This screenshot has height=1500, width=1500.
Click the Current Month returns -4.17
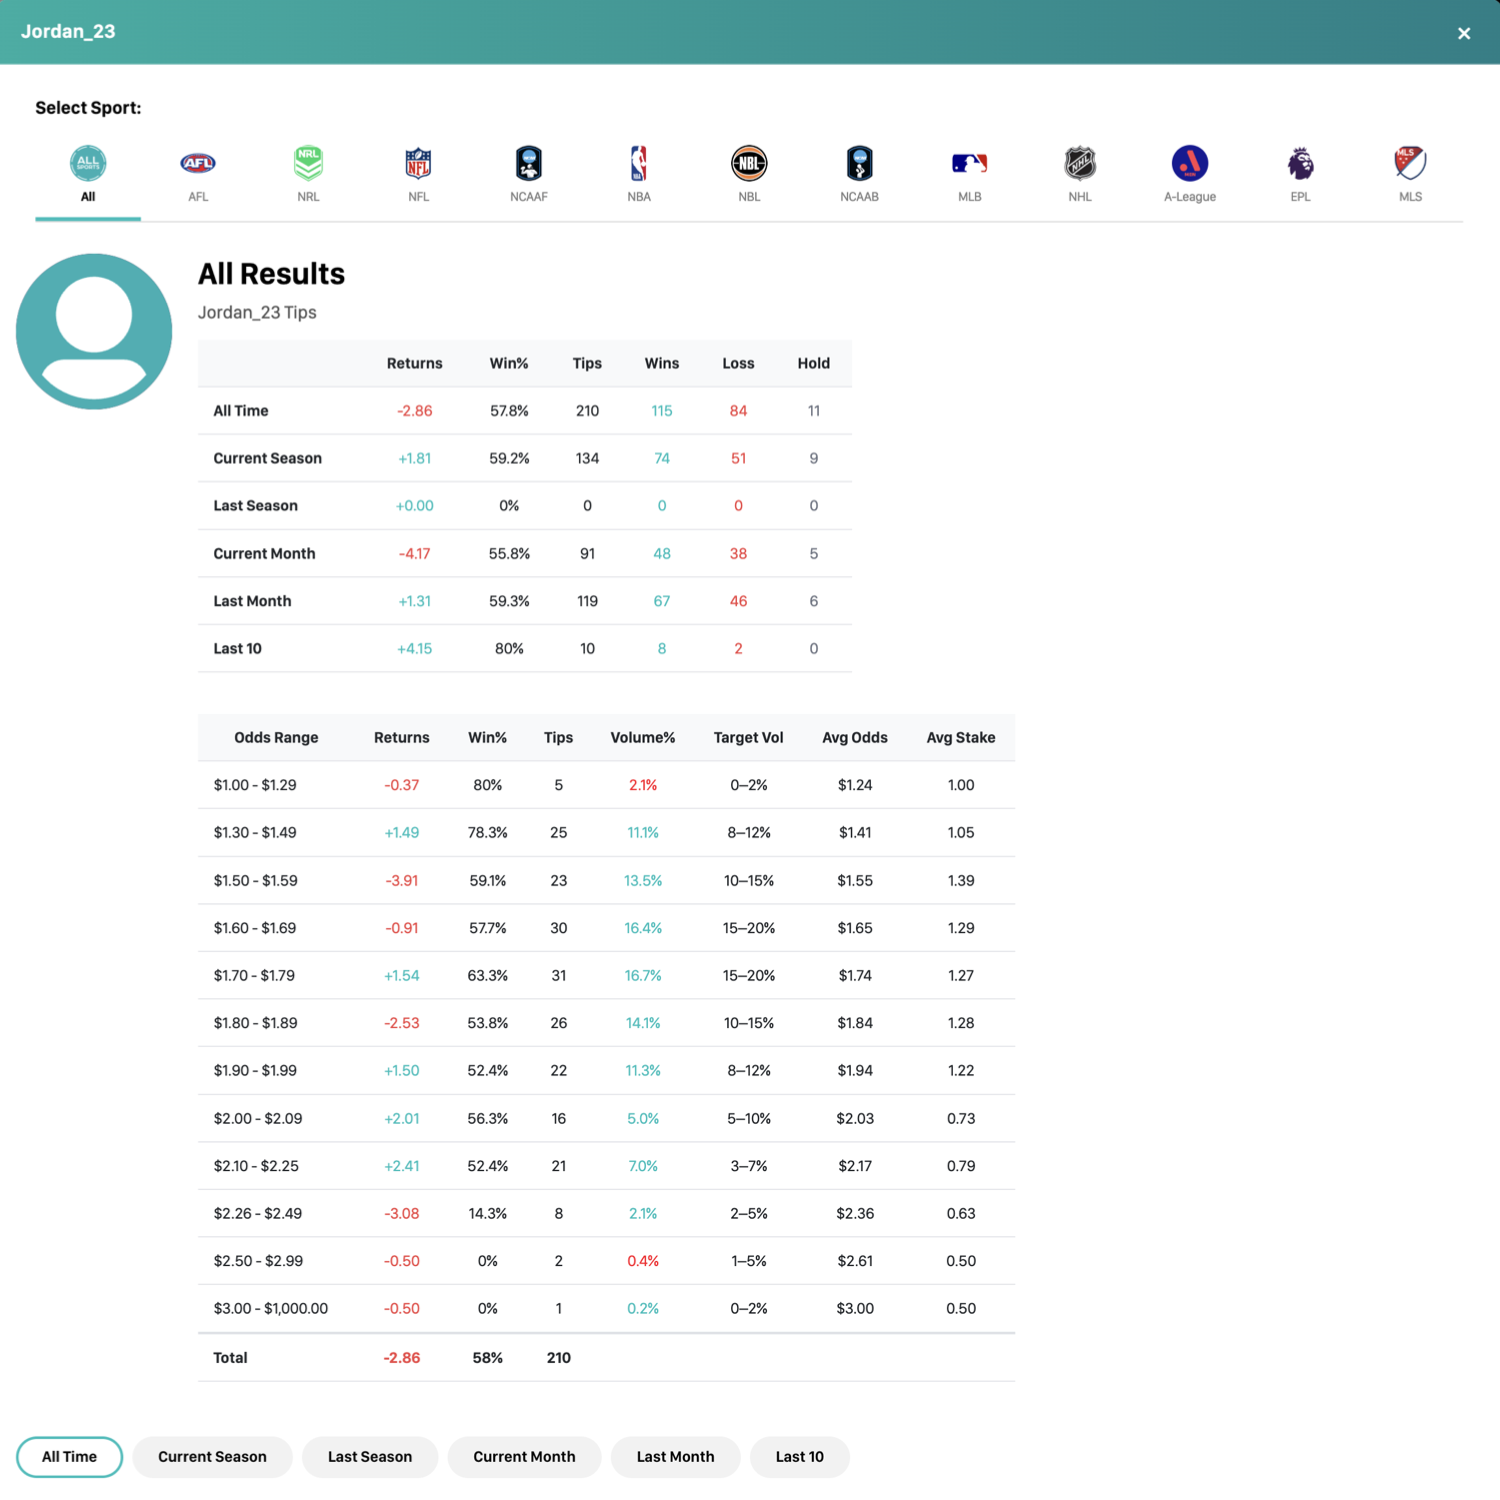(x=414, y=553)
